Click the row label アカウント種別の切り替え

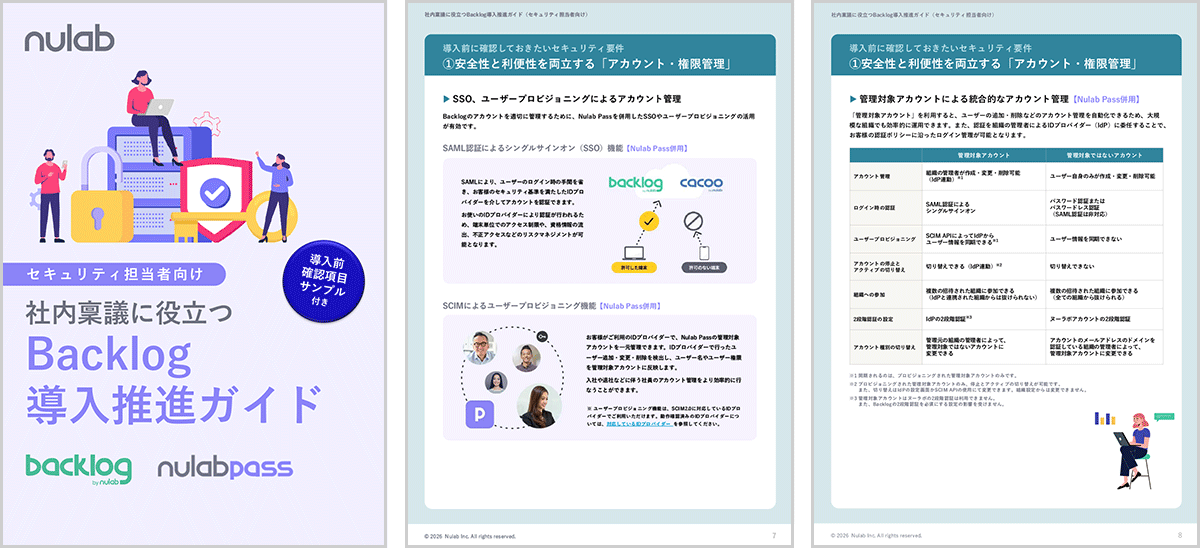click(x=887, y=346)
